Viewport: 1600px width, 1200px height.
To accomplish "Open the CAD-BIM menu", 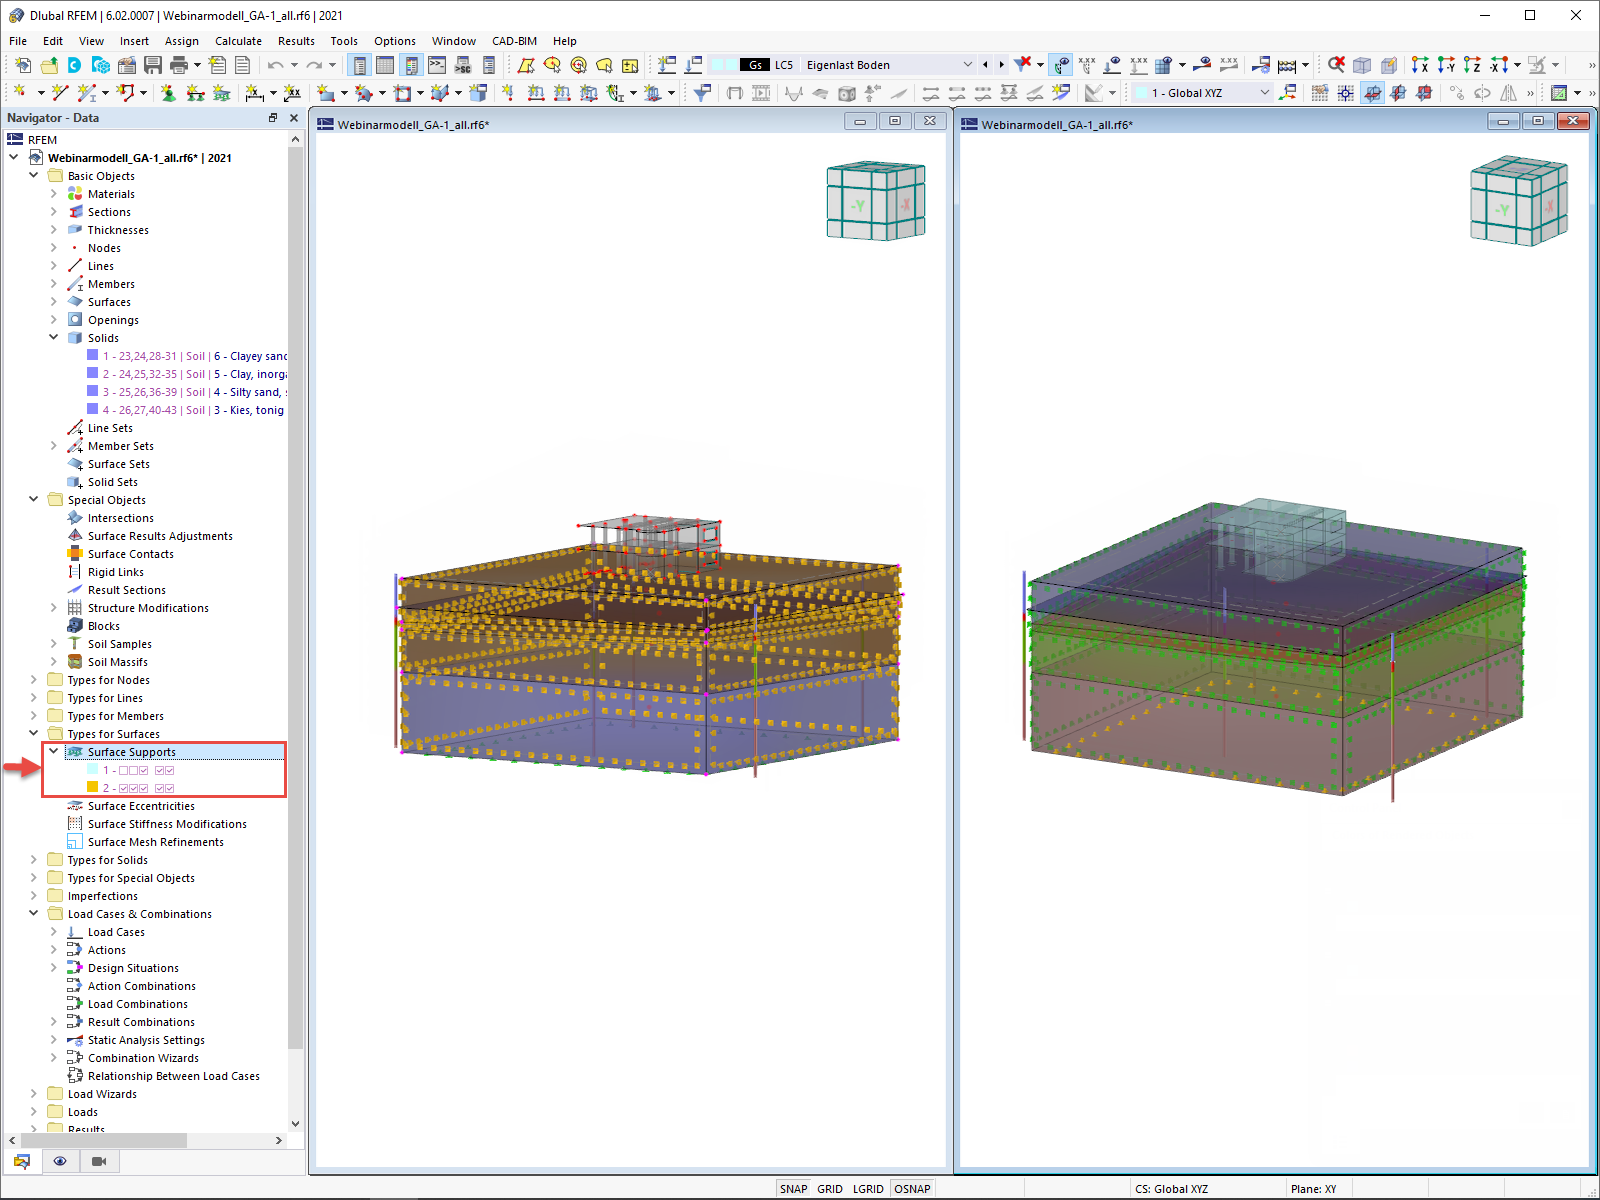I will (x=514, y=41).
